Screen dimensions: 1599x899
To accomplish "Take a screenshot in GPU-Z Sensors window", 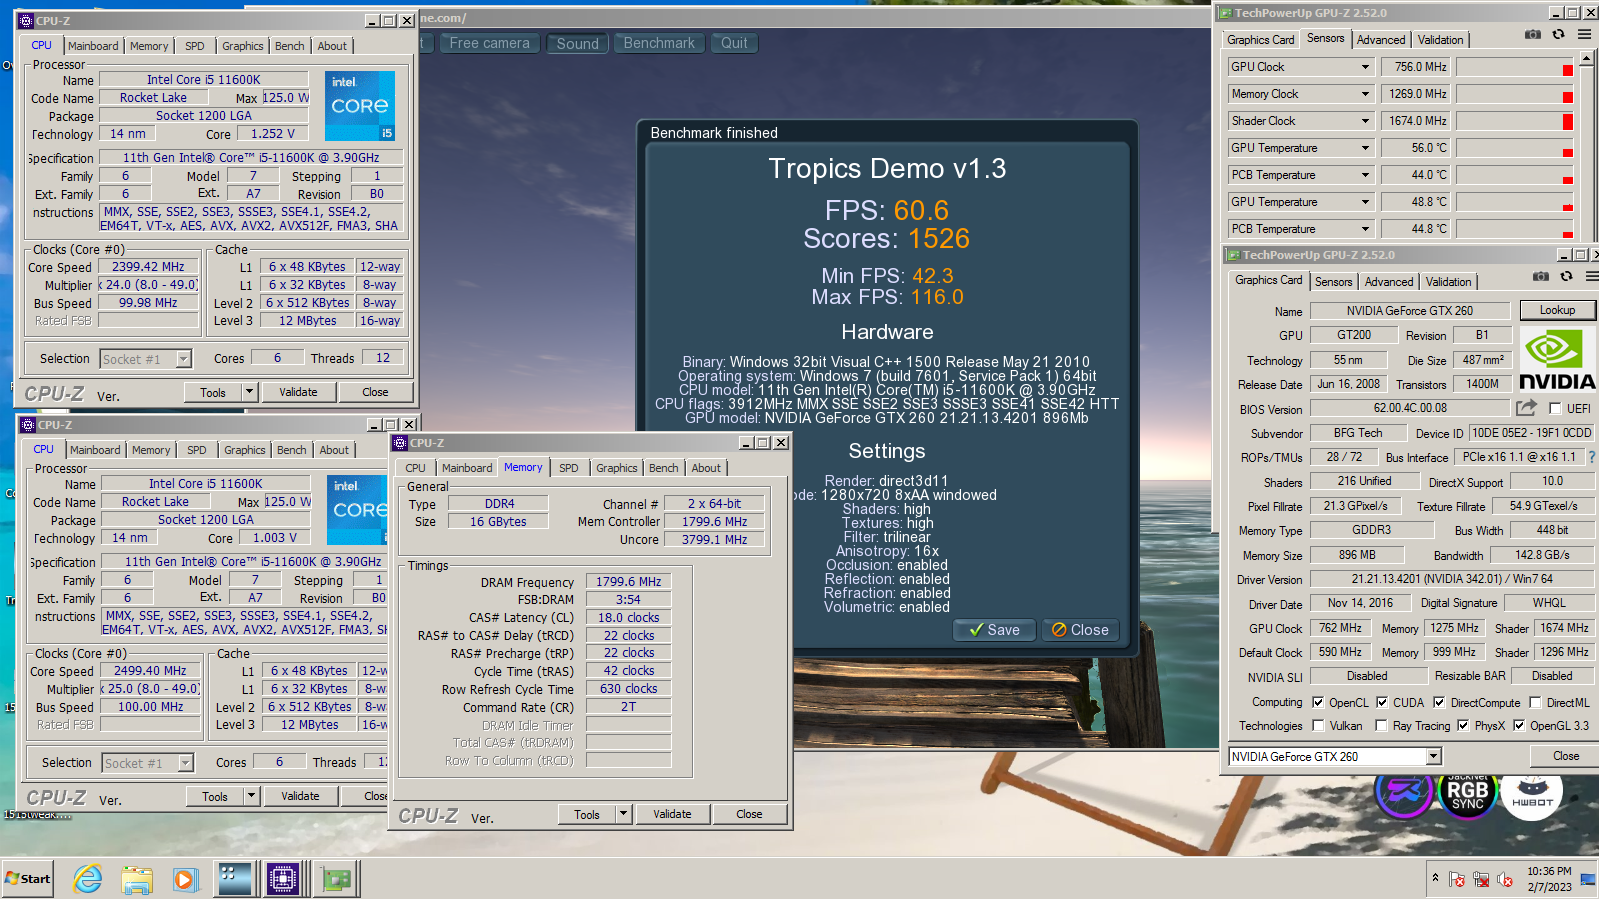I will click(x=1533, y=34).
